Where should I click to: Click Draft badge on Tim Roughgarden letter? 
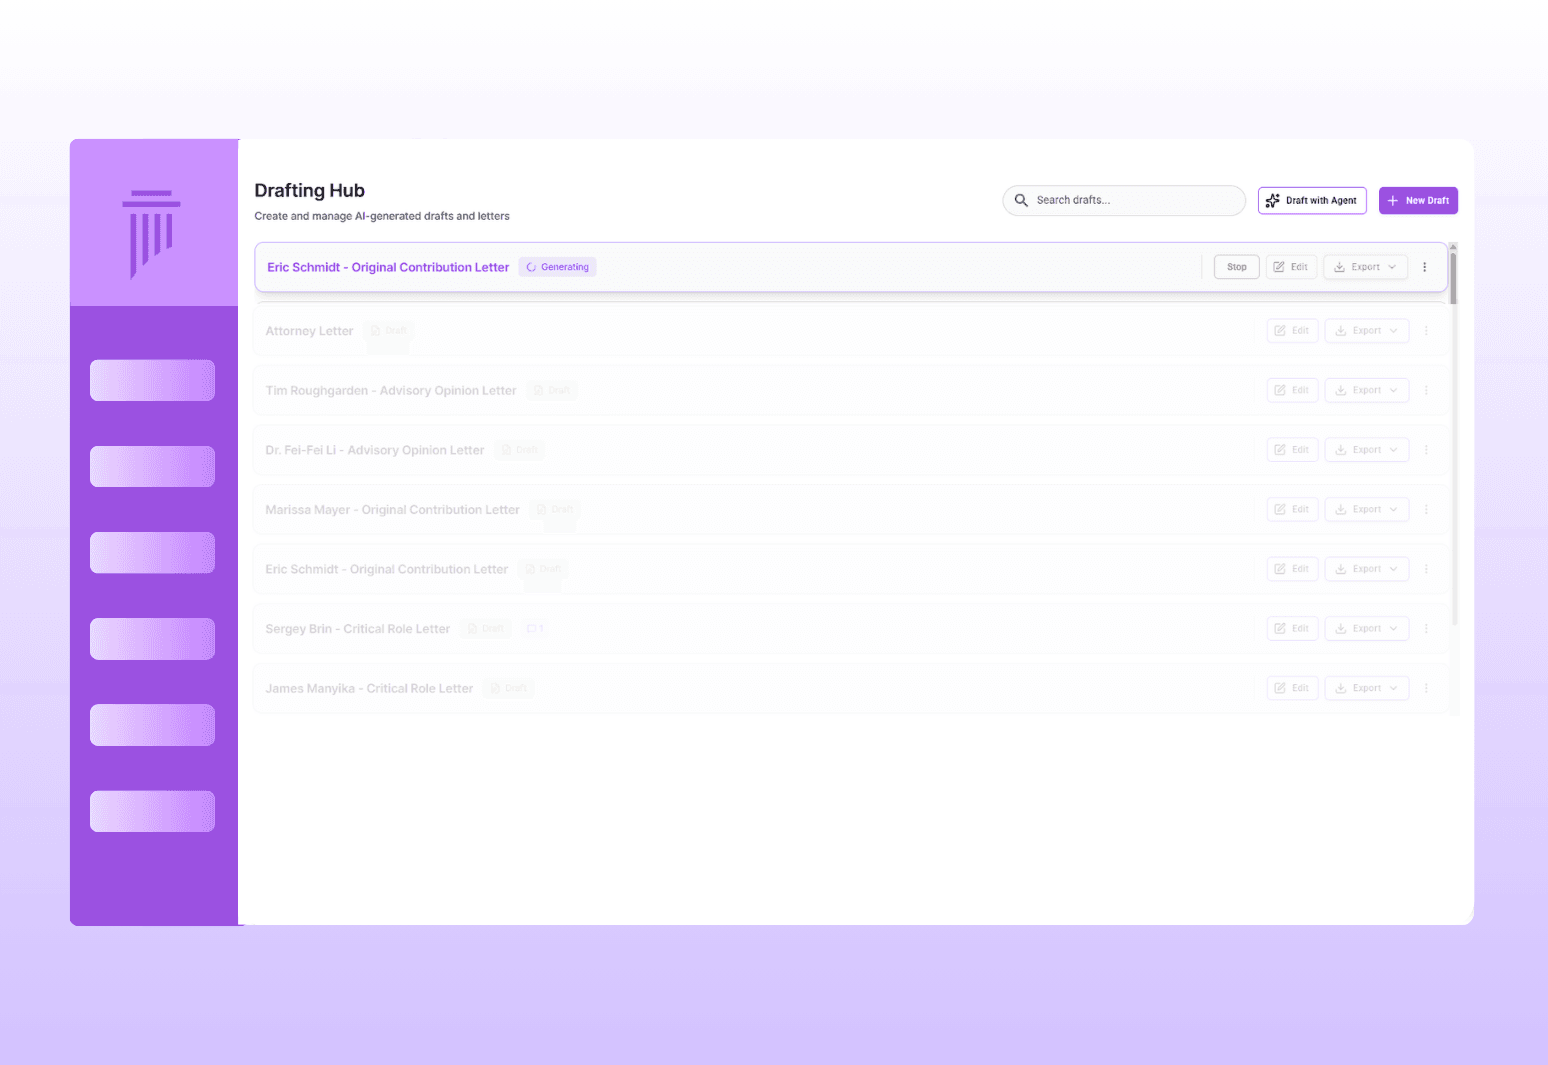(x=552, y=390)
